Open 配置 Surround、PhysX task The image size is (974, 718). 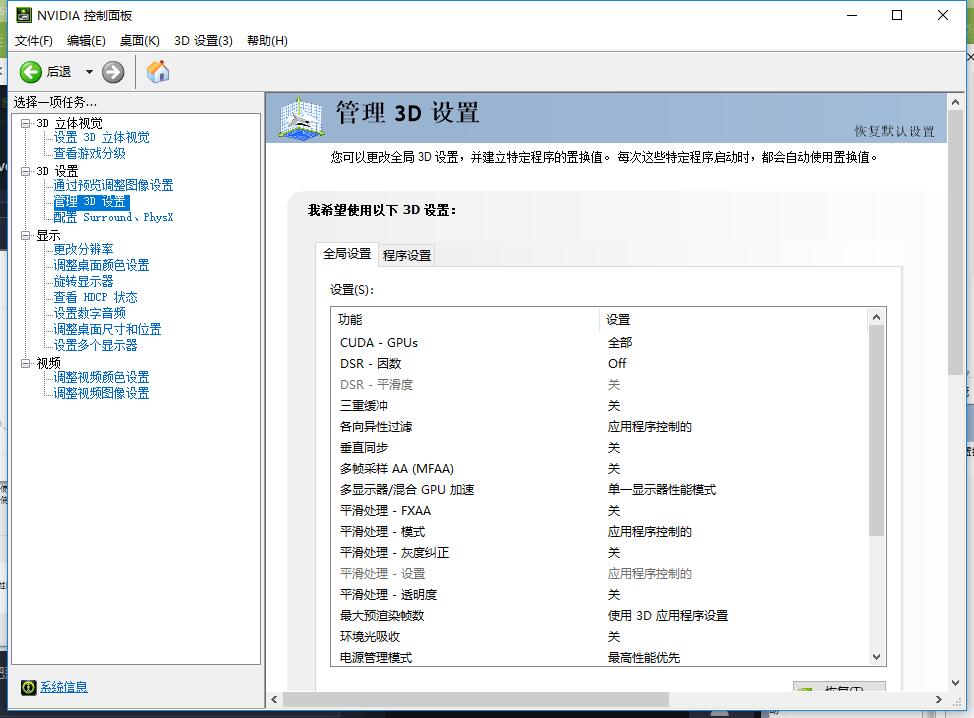[113, 217]
